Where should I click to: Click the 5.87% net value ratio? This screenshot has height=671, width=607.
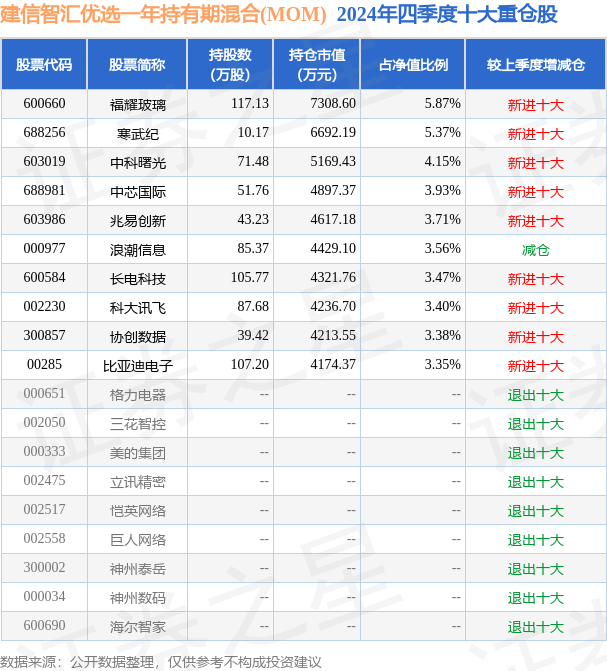coord(442,104)
